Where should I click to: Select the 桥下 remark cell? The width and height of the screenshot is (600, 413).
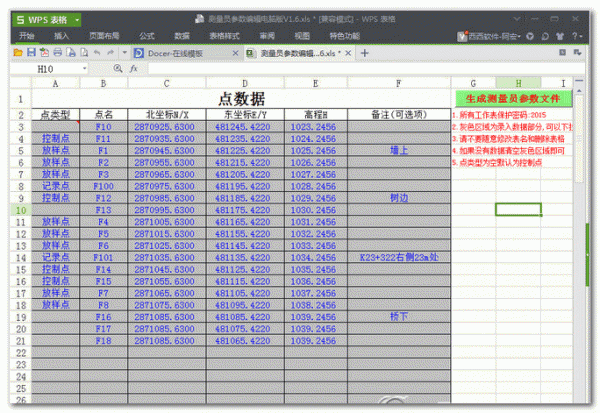pos(399,317)
